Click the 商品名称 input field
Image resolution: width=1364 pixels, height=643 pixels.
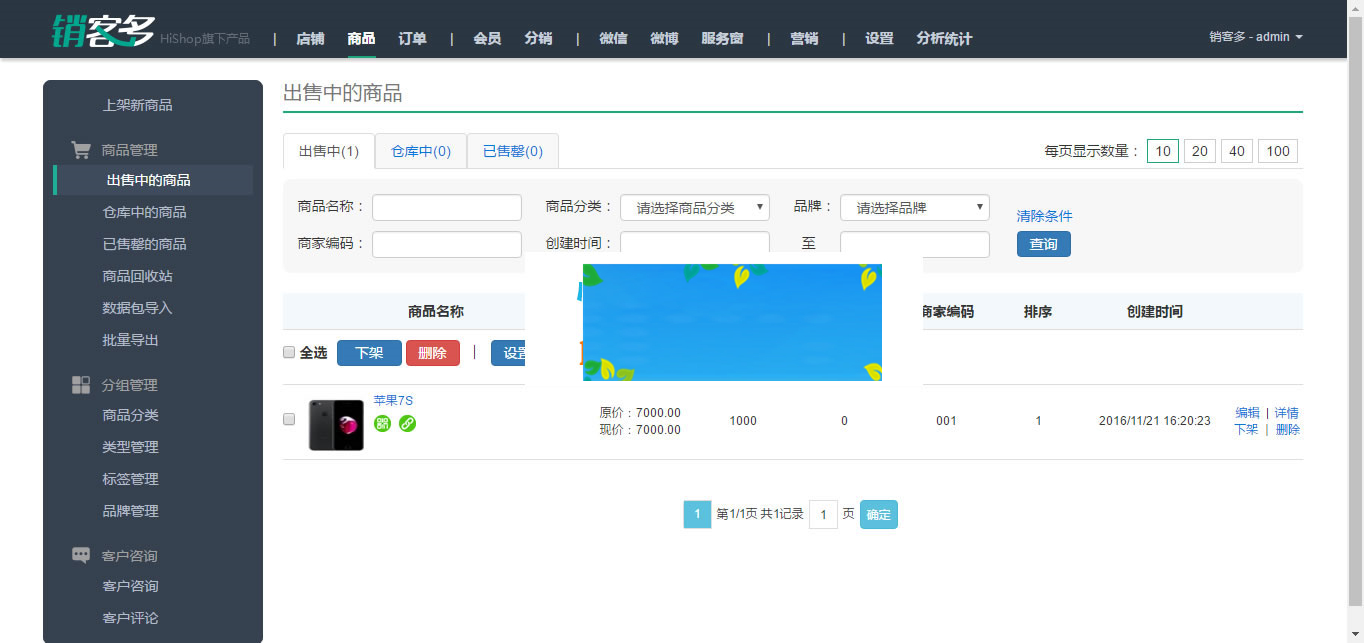click(x=446, y=207)
